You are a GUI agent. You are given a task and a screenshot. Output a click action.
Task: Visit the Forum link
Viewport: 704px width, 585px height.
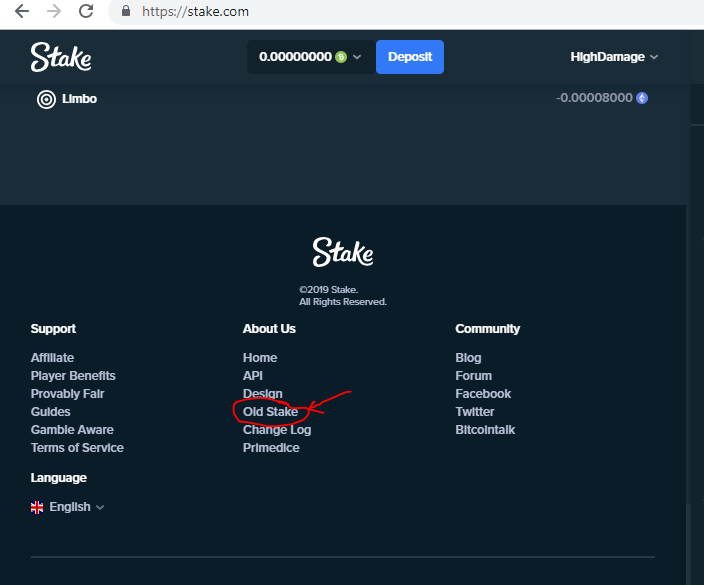474,376
